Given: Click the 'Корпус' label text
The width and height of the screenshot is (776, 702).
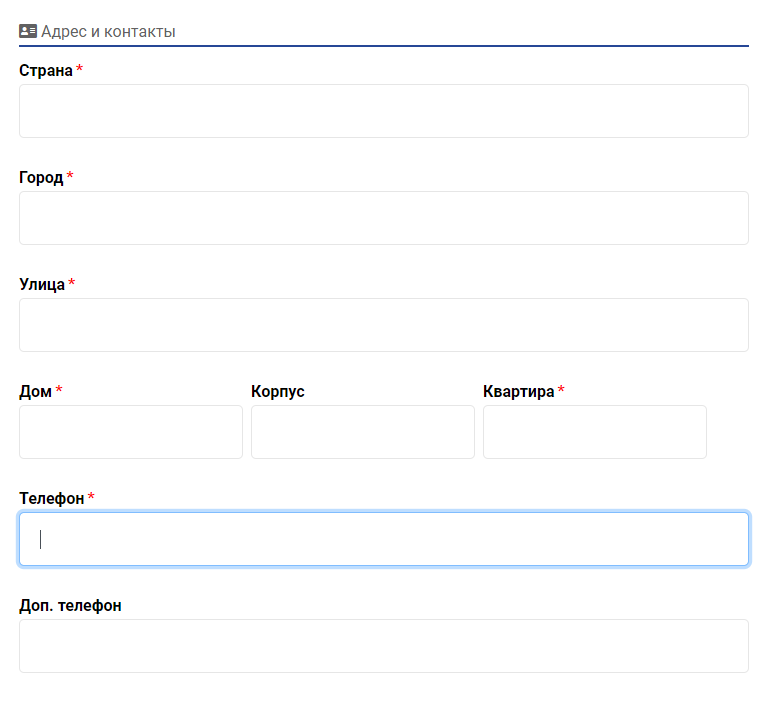Looking at the screenshot, I should click(x=278, y=392).
